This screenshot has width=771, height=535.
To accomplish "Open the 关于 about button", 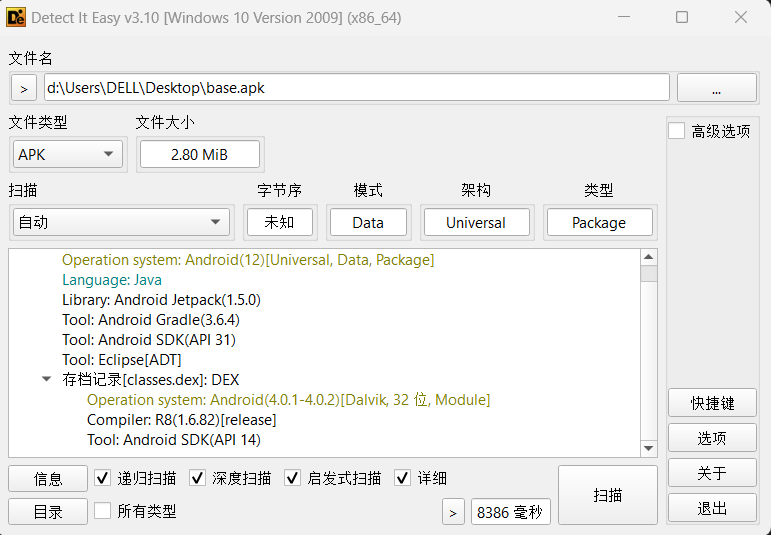I will [712, 473].
